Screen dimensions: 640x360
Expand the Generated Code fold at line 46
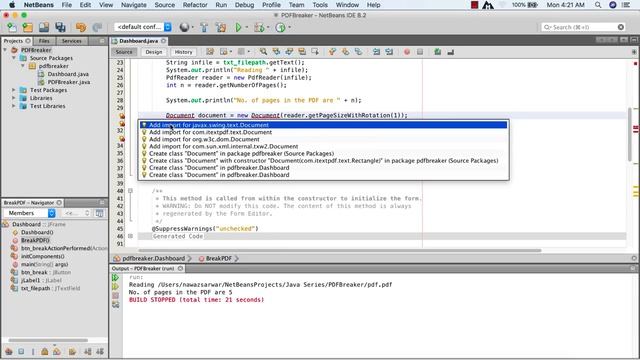pos(130,236)
